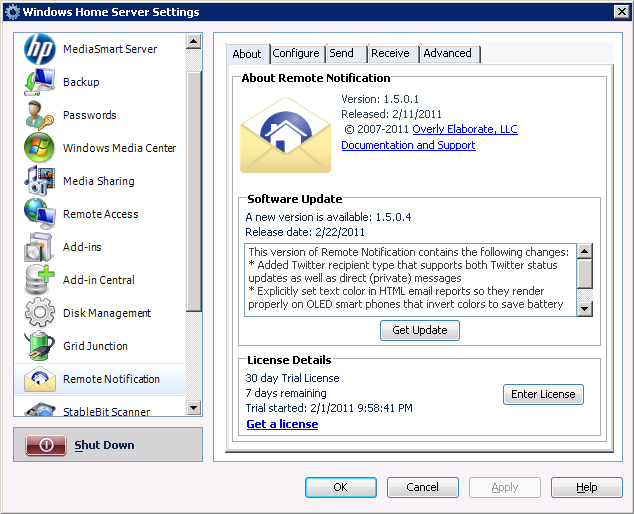Screen dimensions: 634x514
Task: Click the Passwords user-key icon
Action: point(39,115)
